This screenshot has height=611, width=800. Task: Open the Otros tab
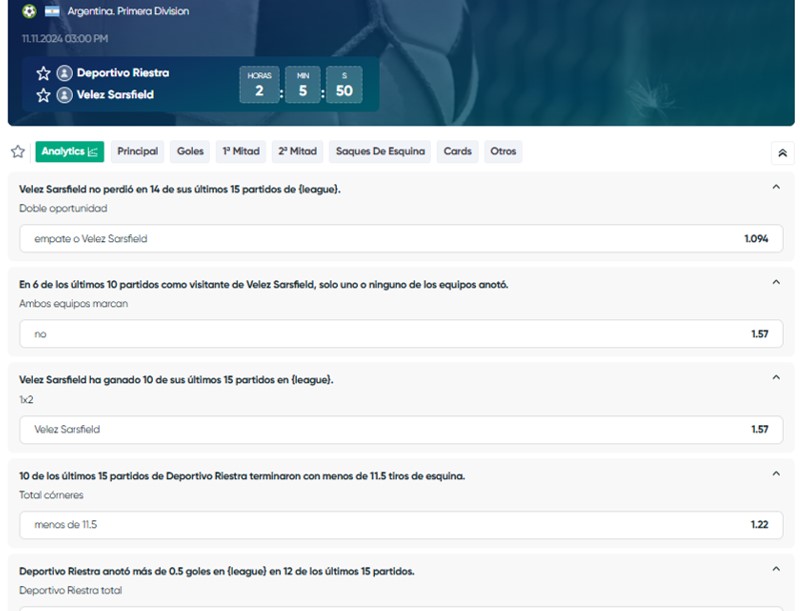coord(503,151)
